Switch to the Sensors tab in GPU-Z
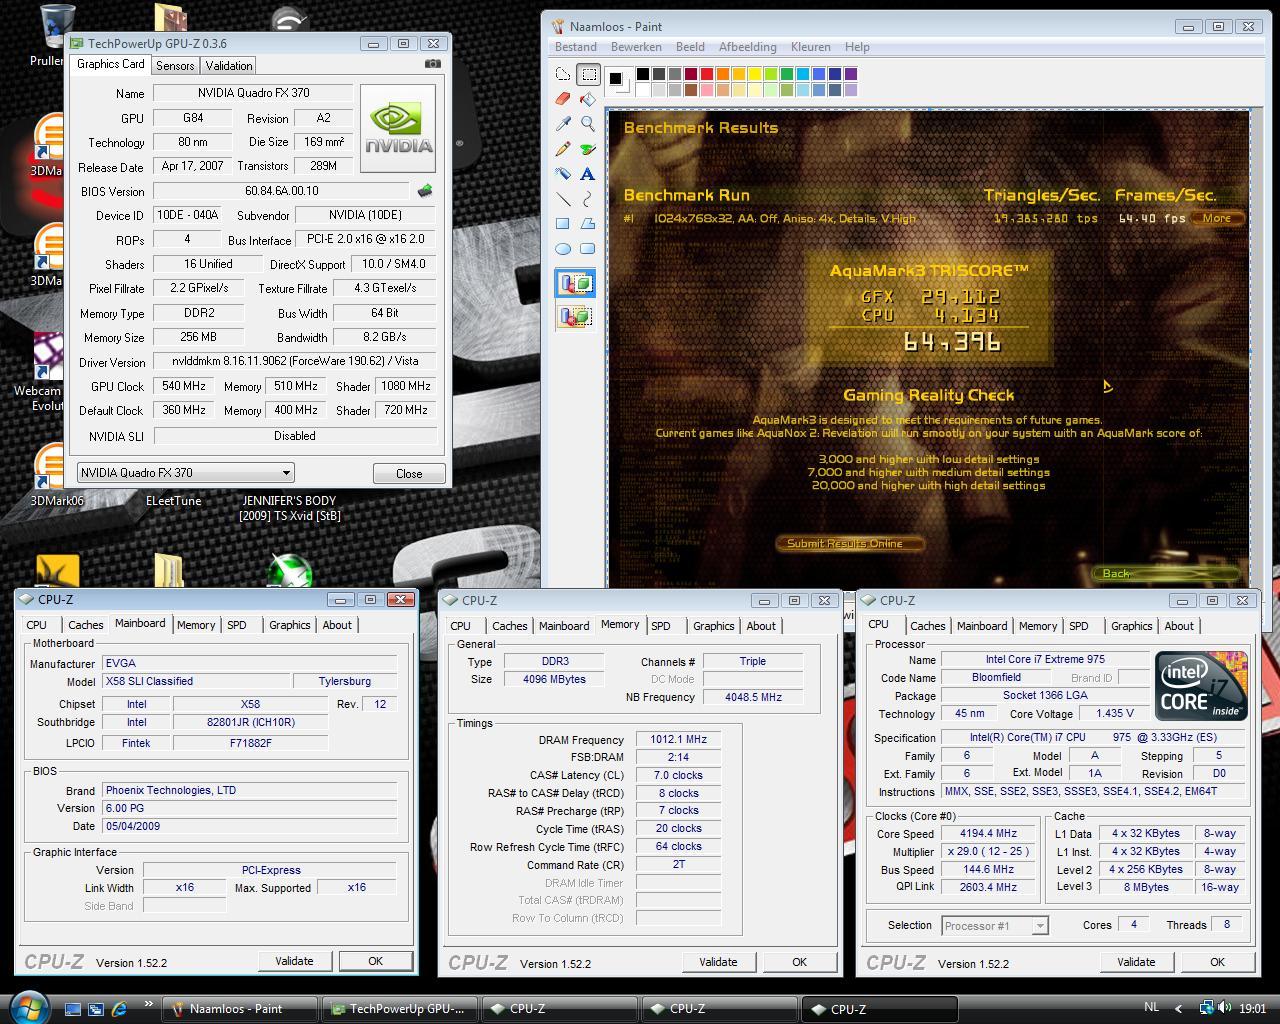Viewport: 1280px width, 1024px height. (x=175, y=66)
